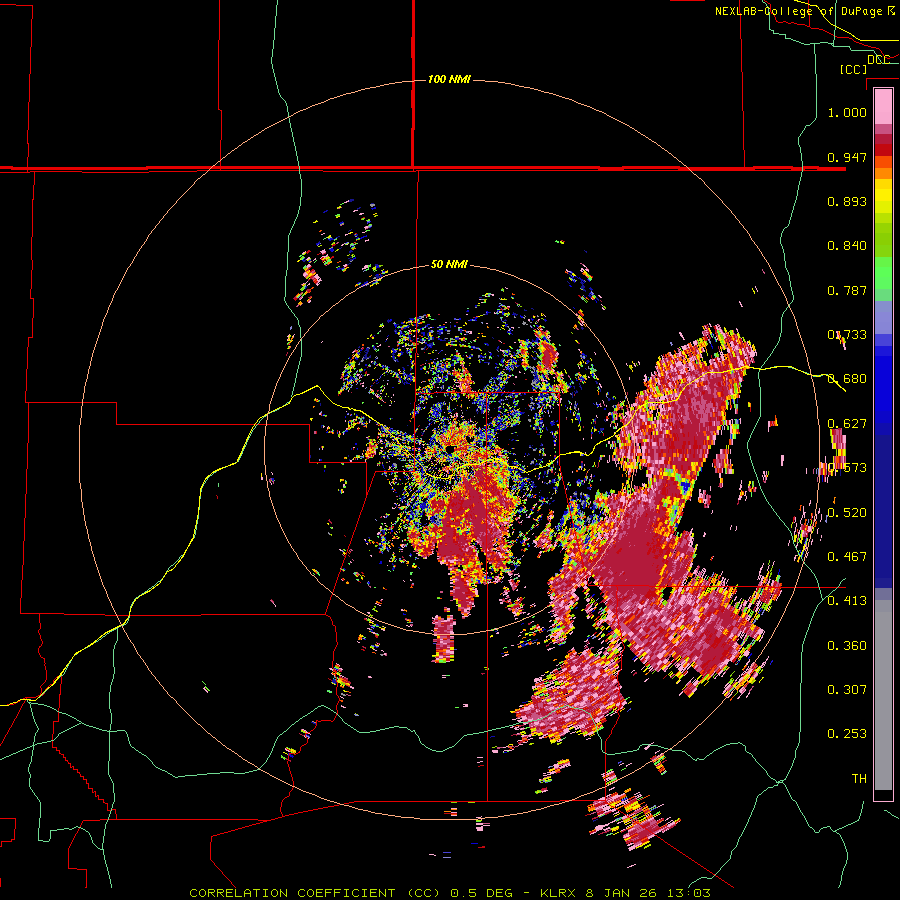Image resolution: width=900 pixels, height=900 pixels.
Task: Click the 0.893 legend value
Action: tap(847, 201)
